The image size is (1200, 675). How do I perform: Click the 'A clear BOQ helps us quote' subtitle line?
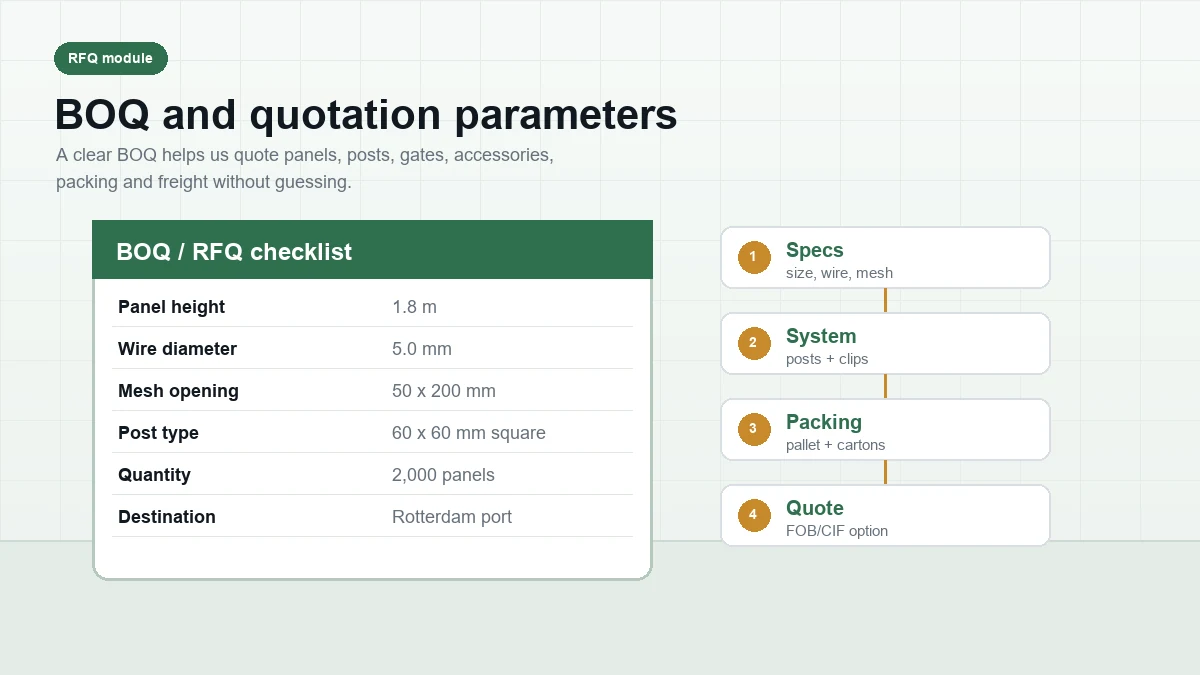pos(305,156)
